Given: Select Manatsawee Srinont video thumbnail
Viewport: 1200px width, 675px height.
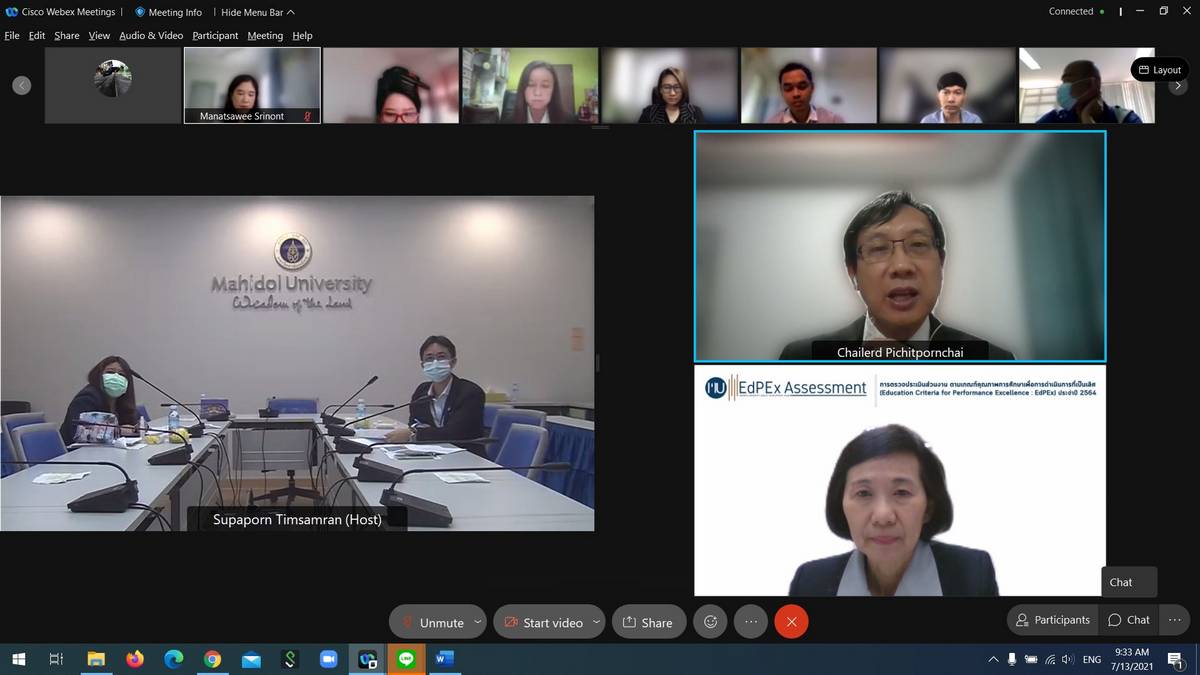Looking at the screenshot, I should pos(252,85).
